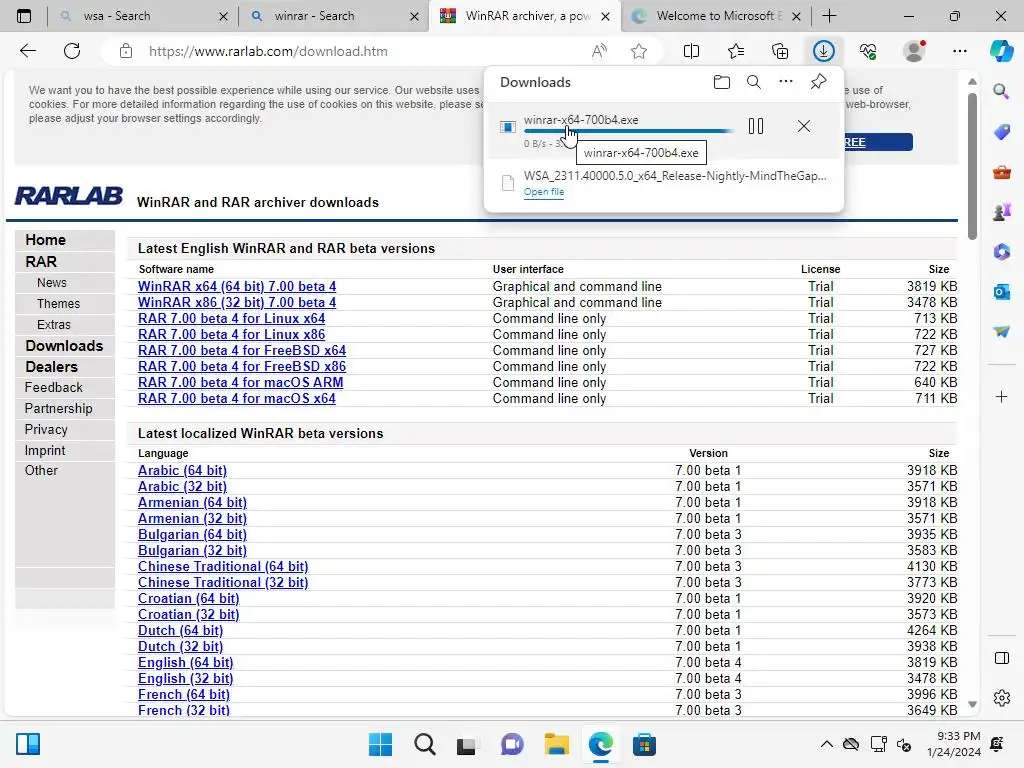Open the read aloud icon in address bar
Image resolution: width=1024 pixels, height=768 pixels.
click(599, 51)
